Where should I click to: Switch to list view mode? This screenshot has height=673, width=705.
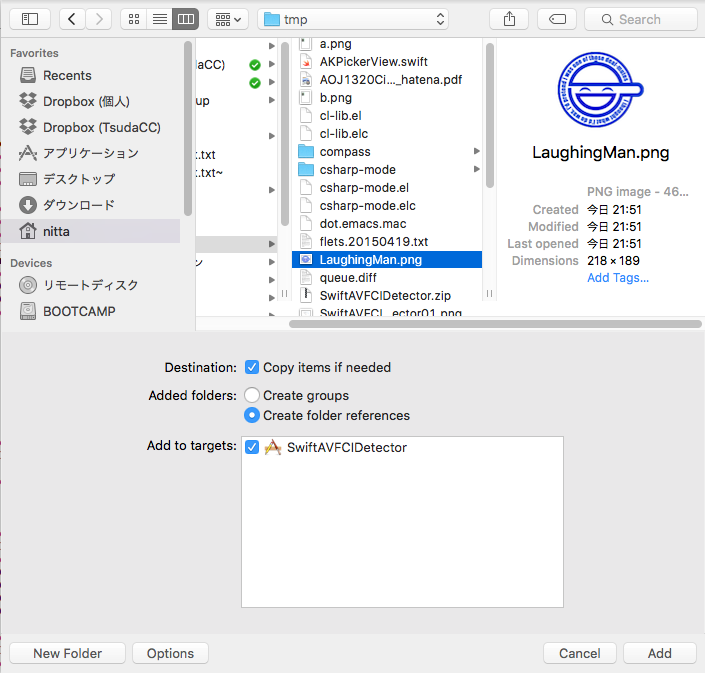click(x=159, y=19)
